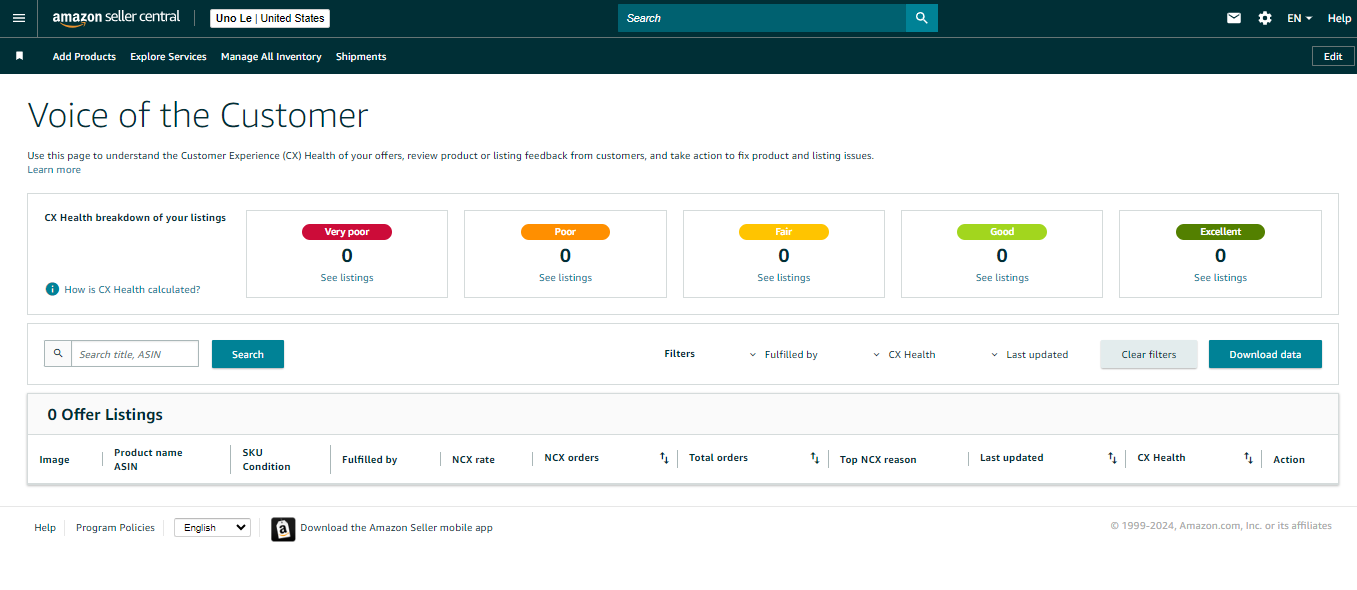Click the red Very poor badge
1357x590 pixels.
click(347, 232)
